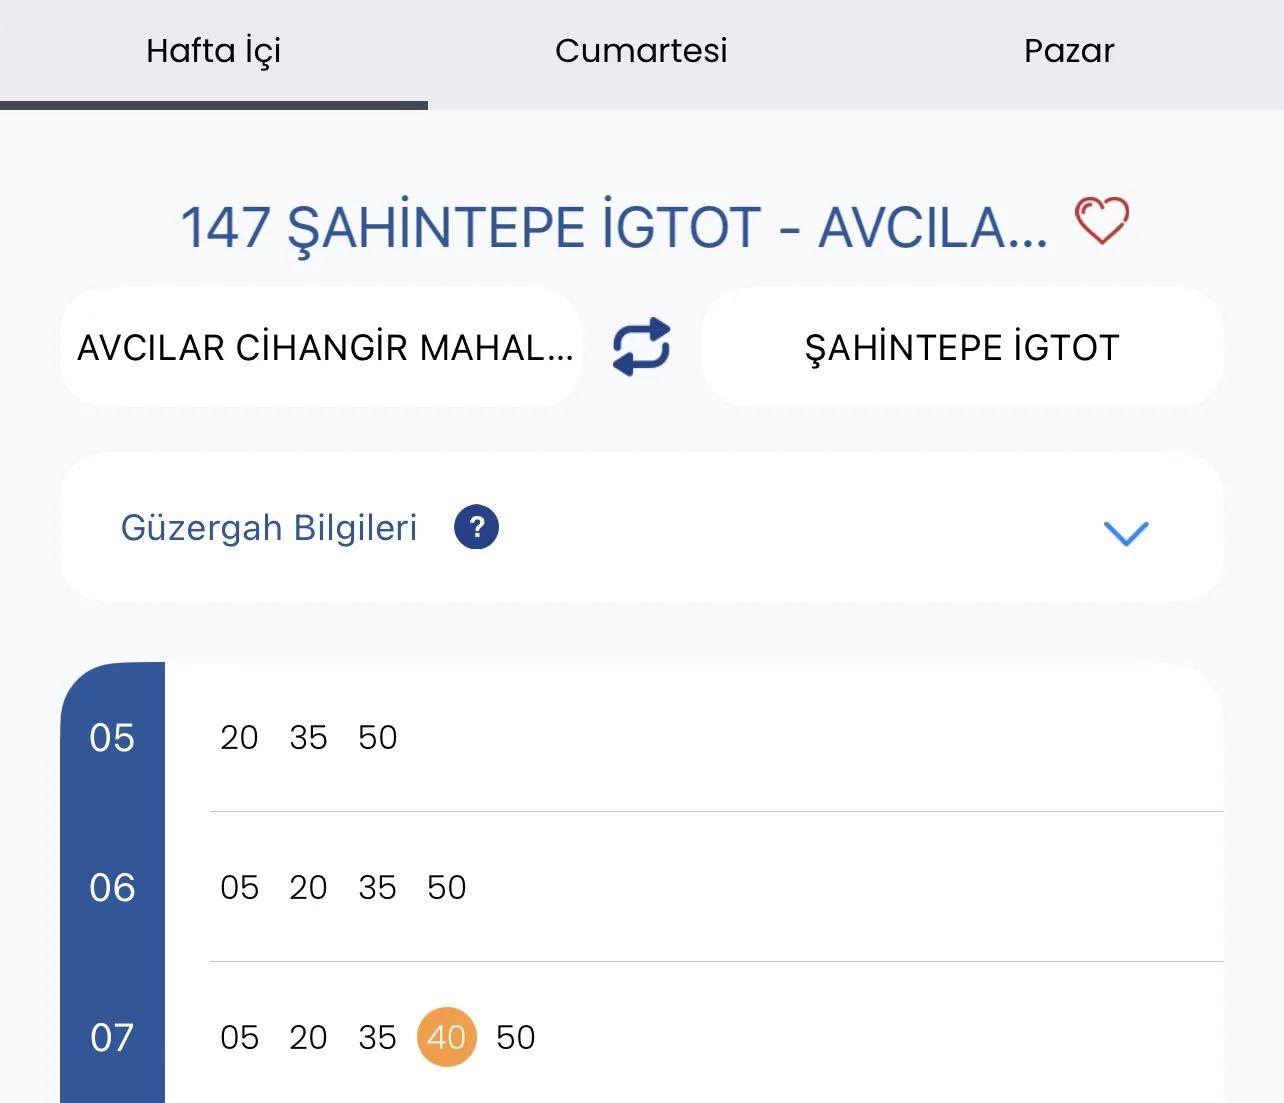Switch to the Cumartesi tab
Image resolution: width=1284 pixels, height=1103 pixels.
pyautogui.click(x=641, y=51)
